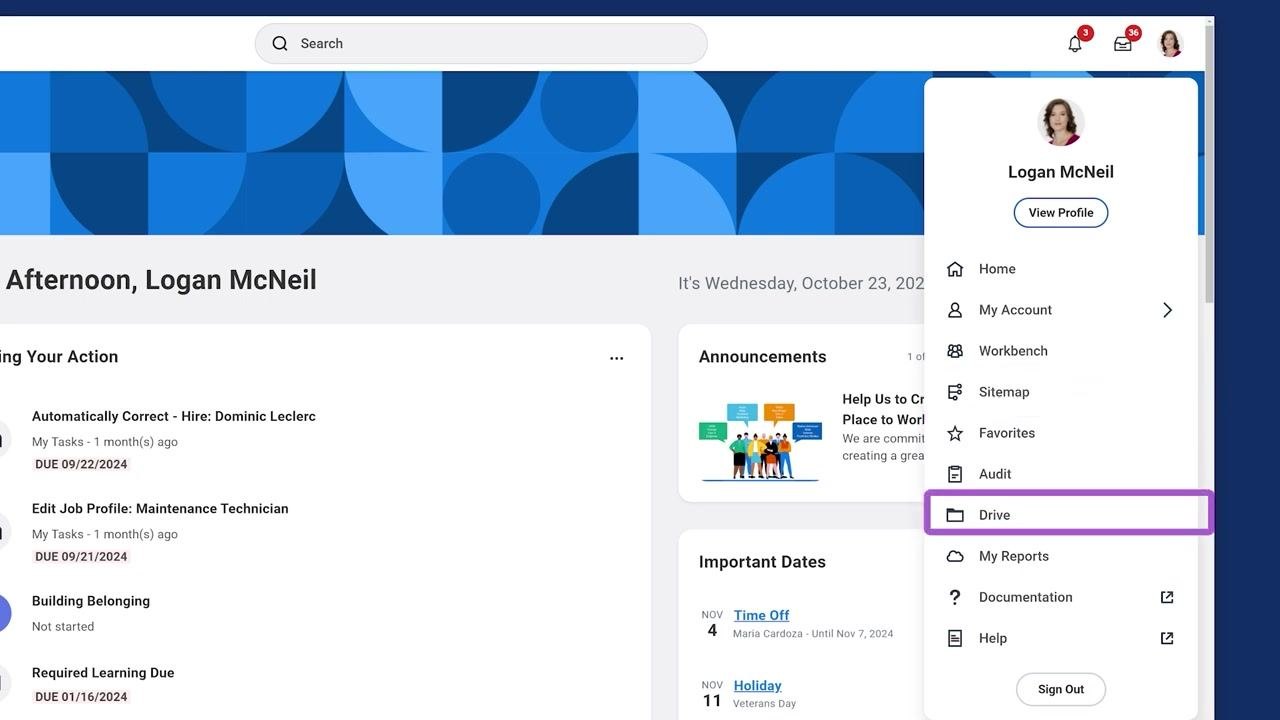
Task: Click Maria Cardoza - Until Nov 7, 2024
Action: [813, 634]
